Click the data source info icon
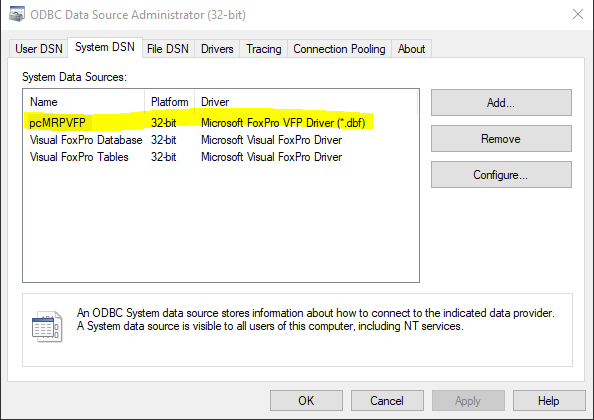This screenshot has width=594, height=420. click(47, 326)
